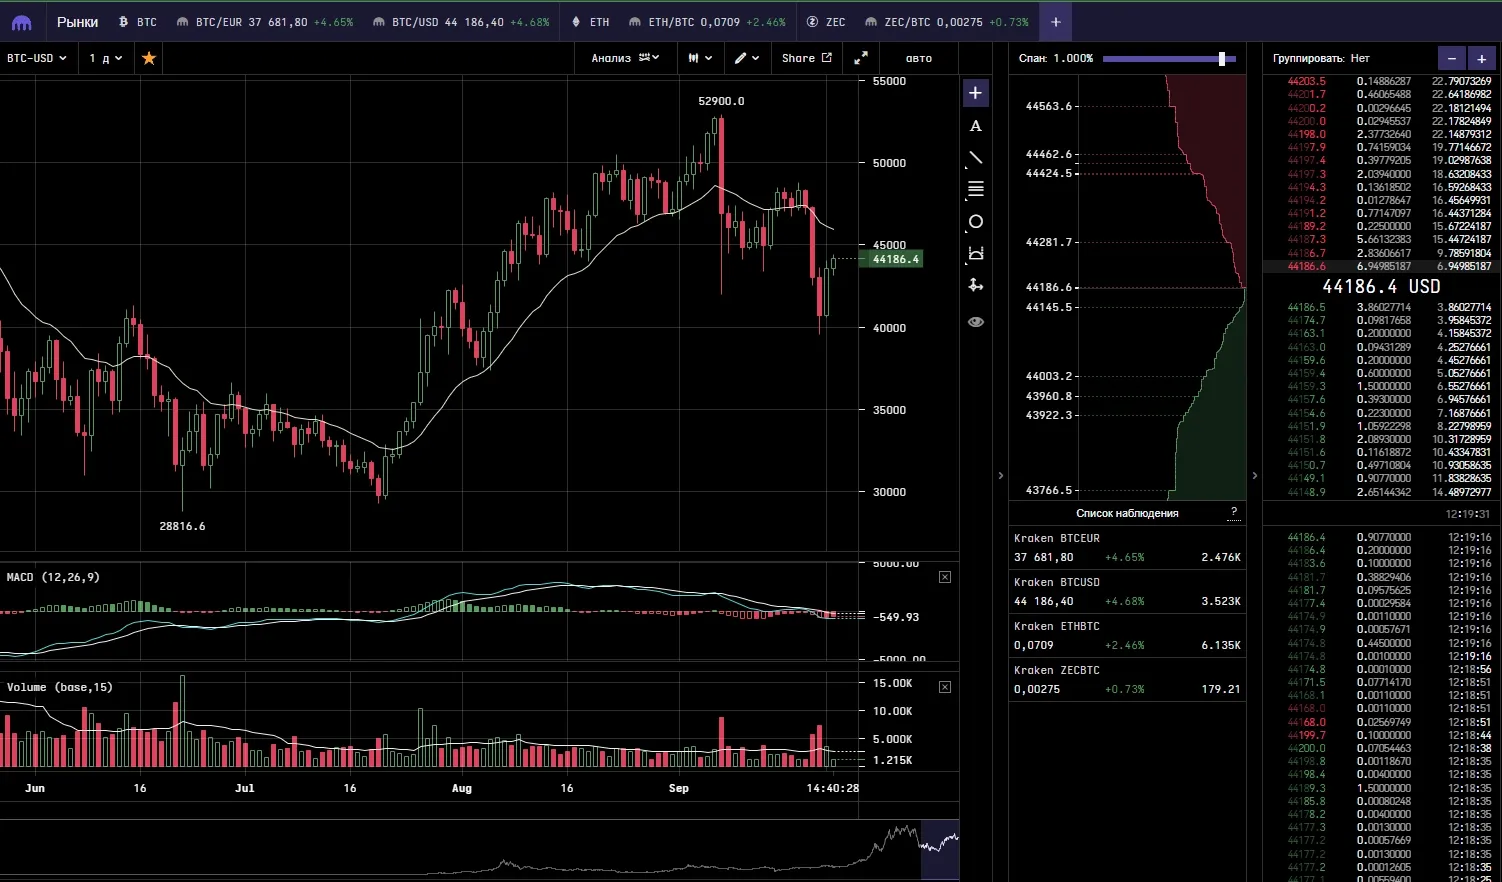This screenshot has height=882, width=1502.
Task: Open Kraken ZECBTC in watchlist
Action: (x=1127, y=680)
